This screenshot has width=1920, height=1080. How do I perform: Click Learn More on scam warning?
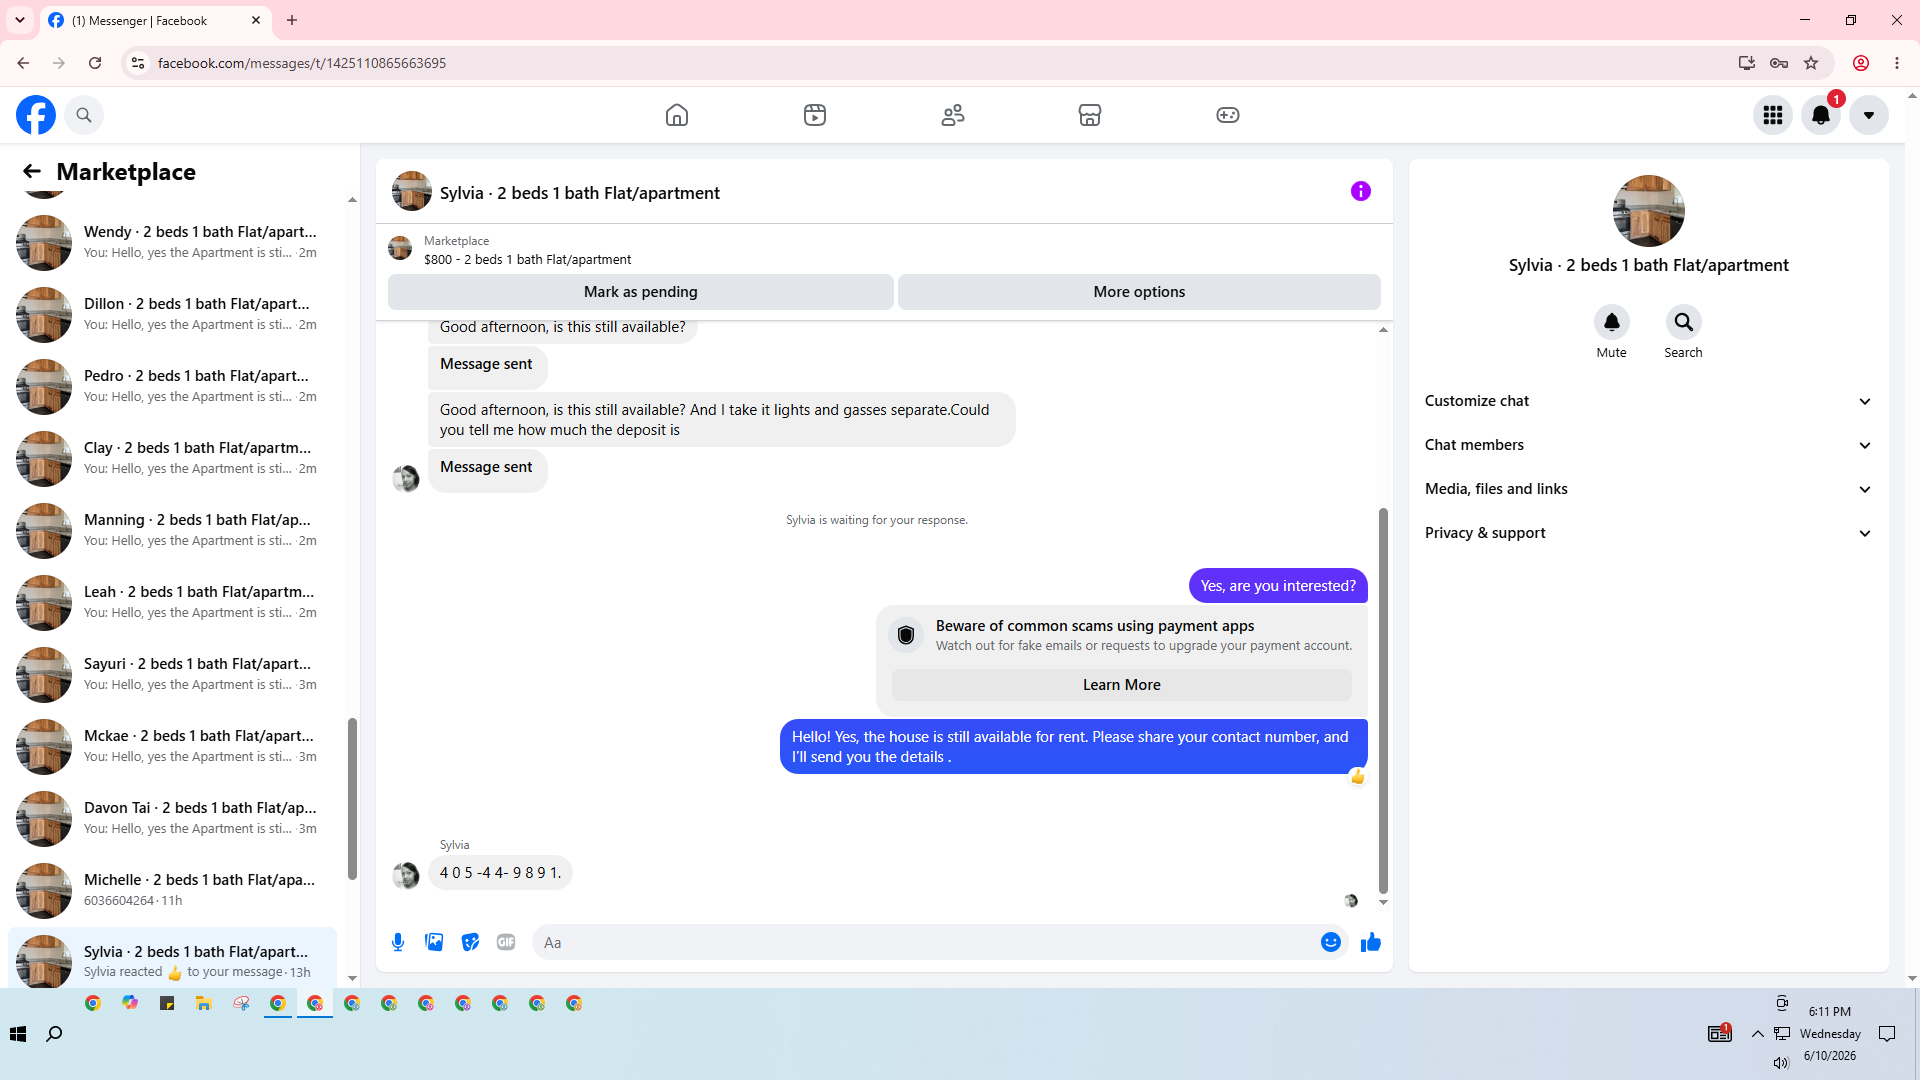pyautogui.click(x=1122, y=685)
